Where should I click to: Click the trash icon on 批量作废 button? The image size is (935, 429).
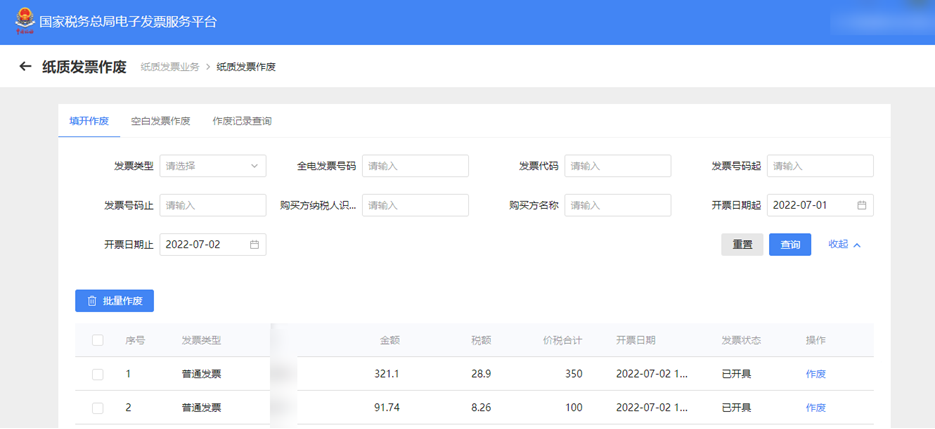[92, 301]
